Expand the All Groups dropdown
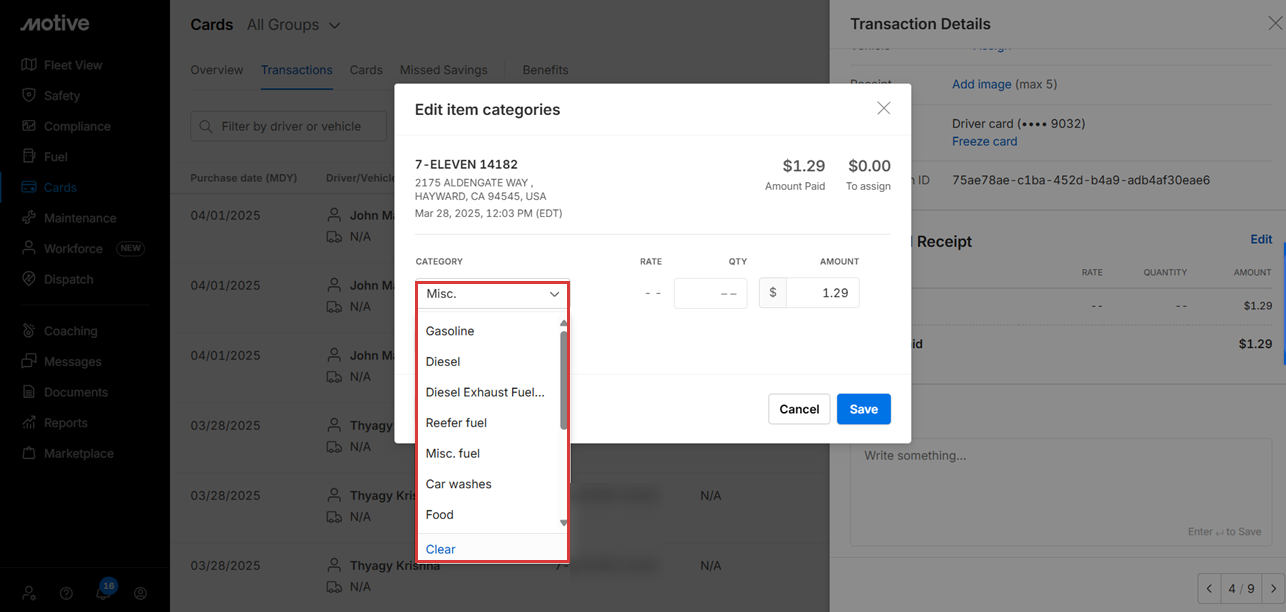 tap(294, 24)
